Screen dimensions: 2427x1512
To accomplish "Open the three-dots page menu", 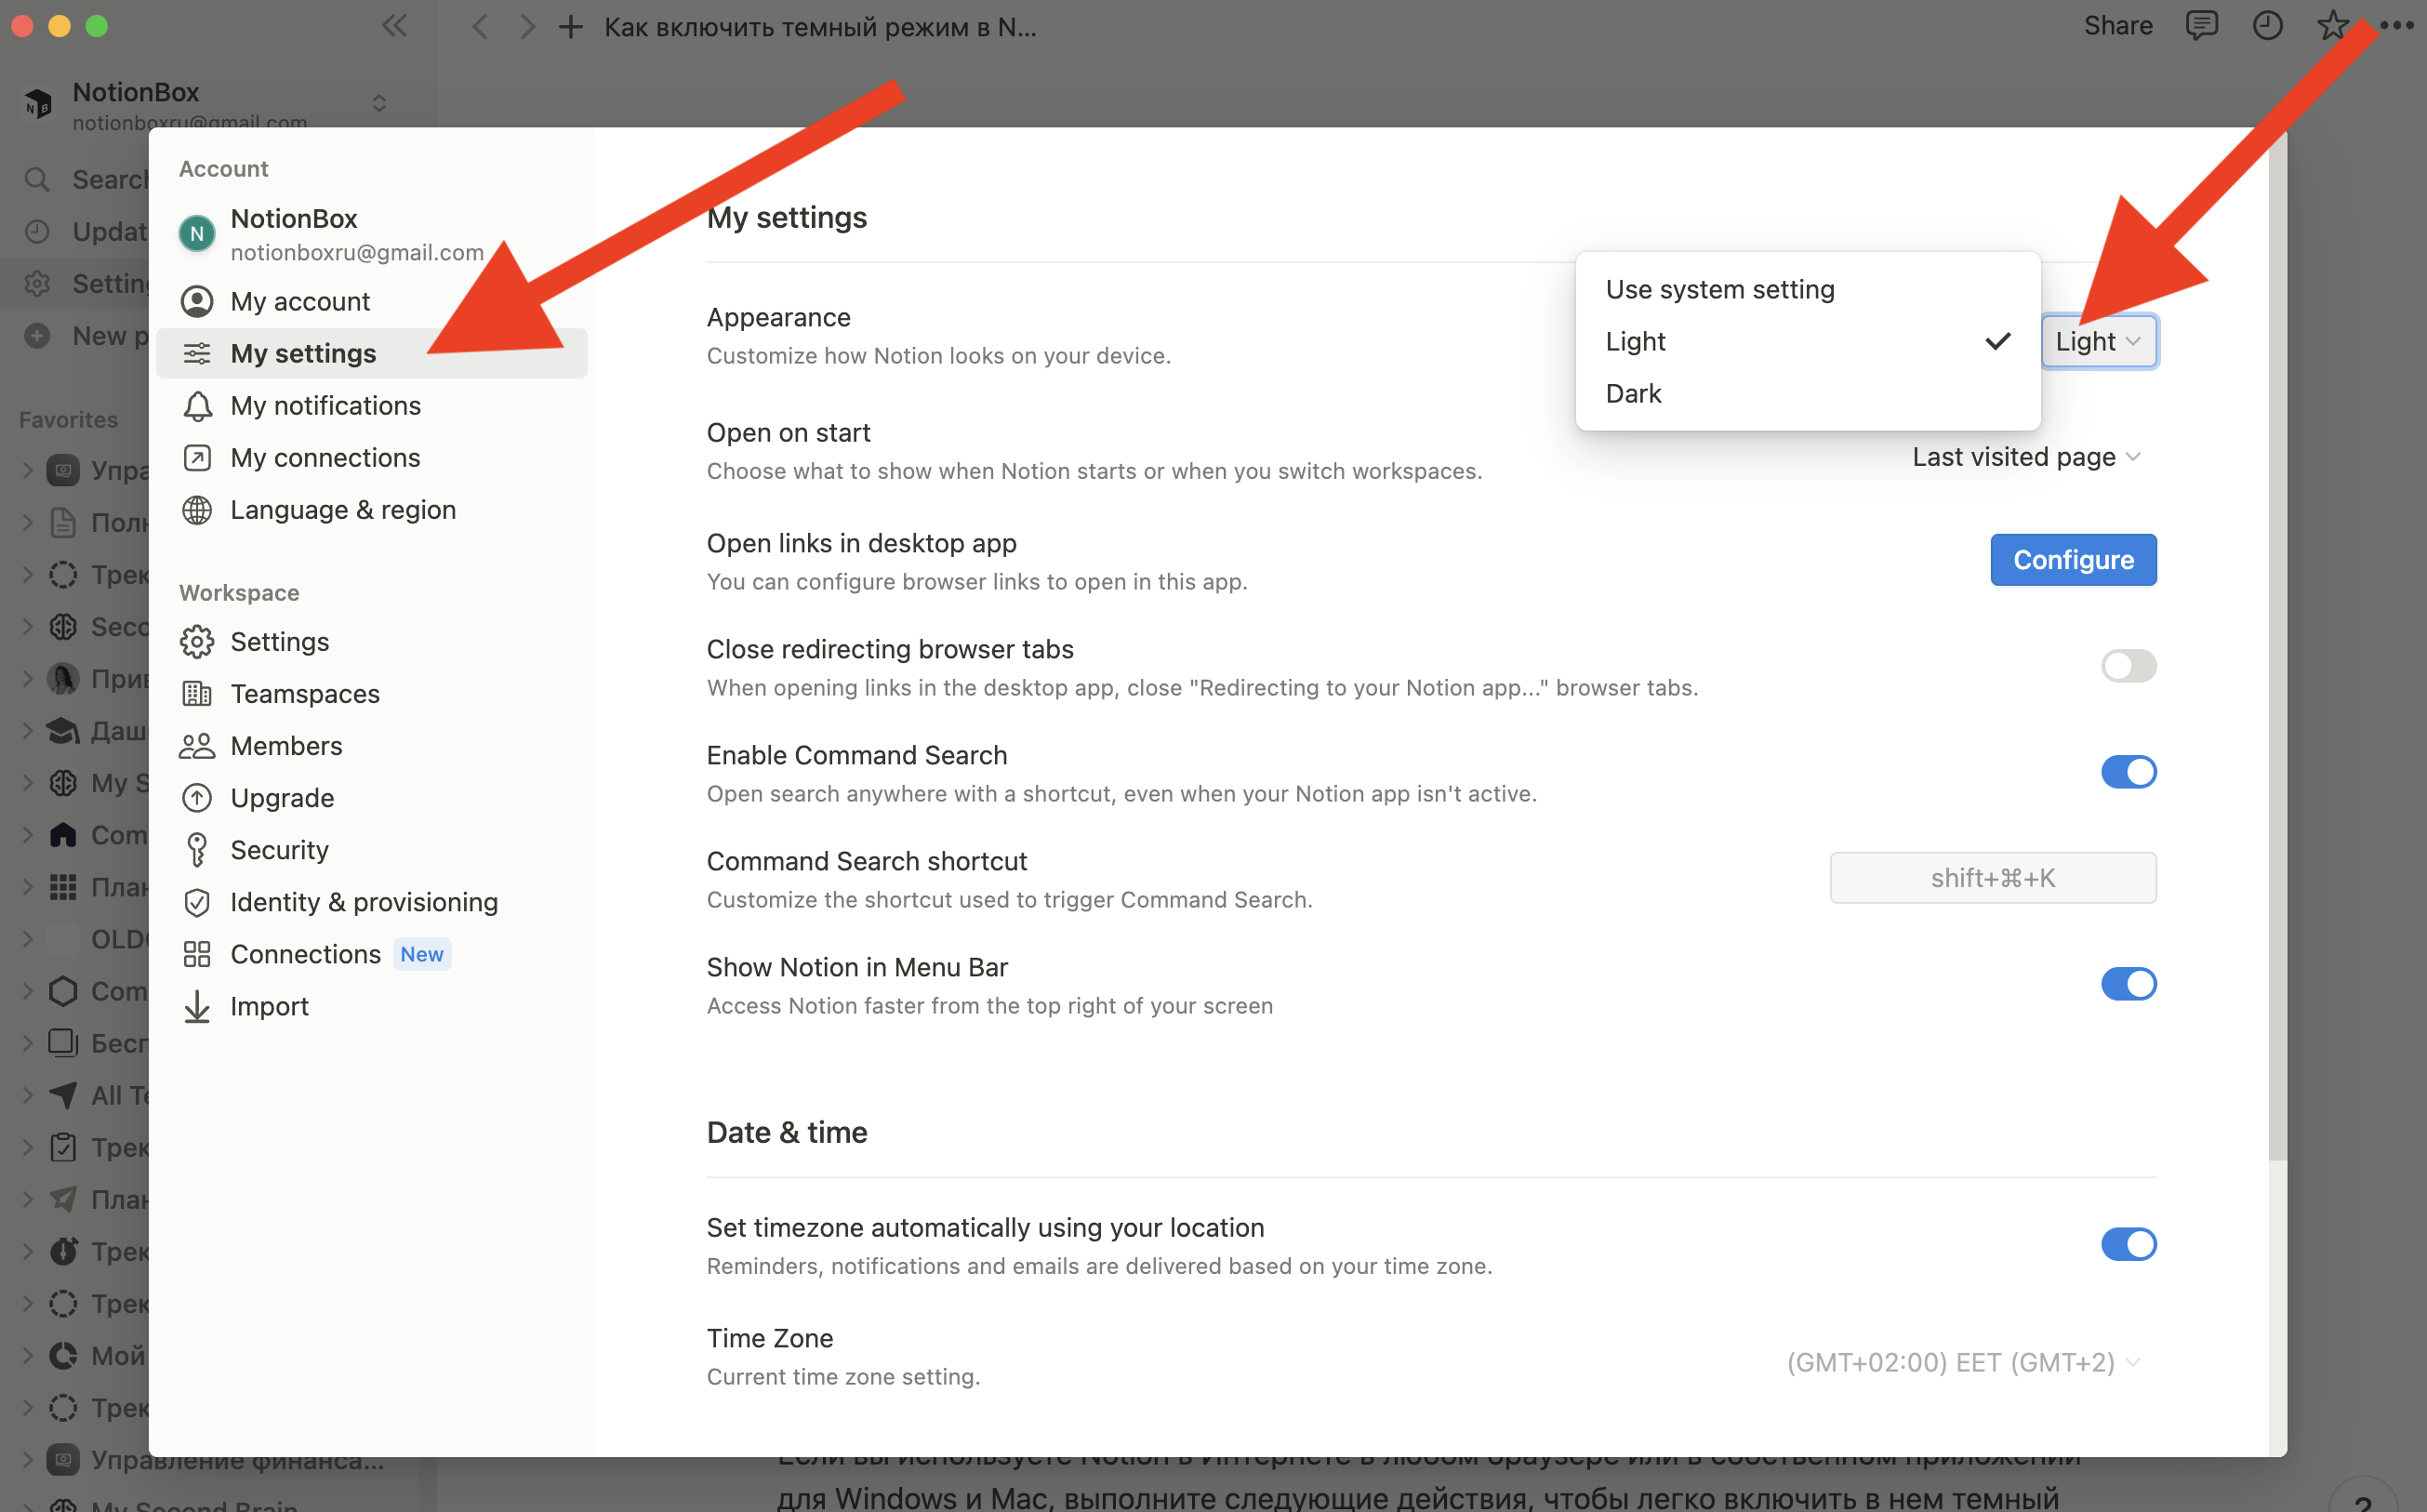I will click(2396, 26).
